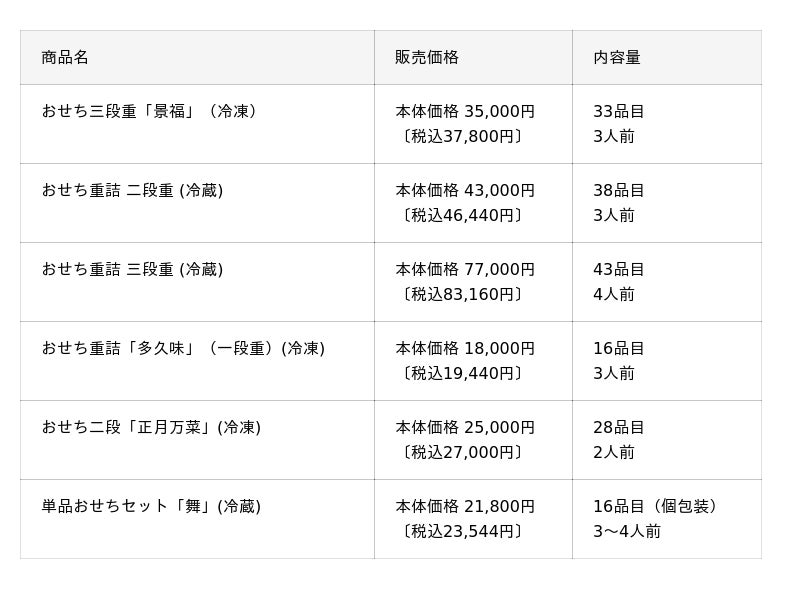Screen dimensions: 800x589
Task: Select product おせち三段重「景福」（冷凍）
Action: [152, 111]
